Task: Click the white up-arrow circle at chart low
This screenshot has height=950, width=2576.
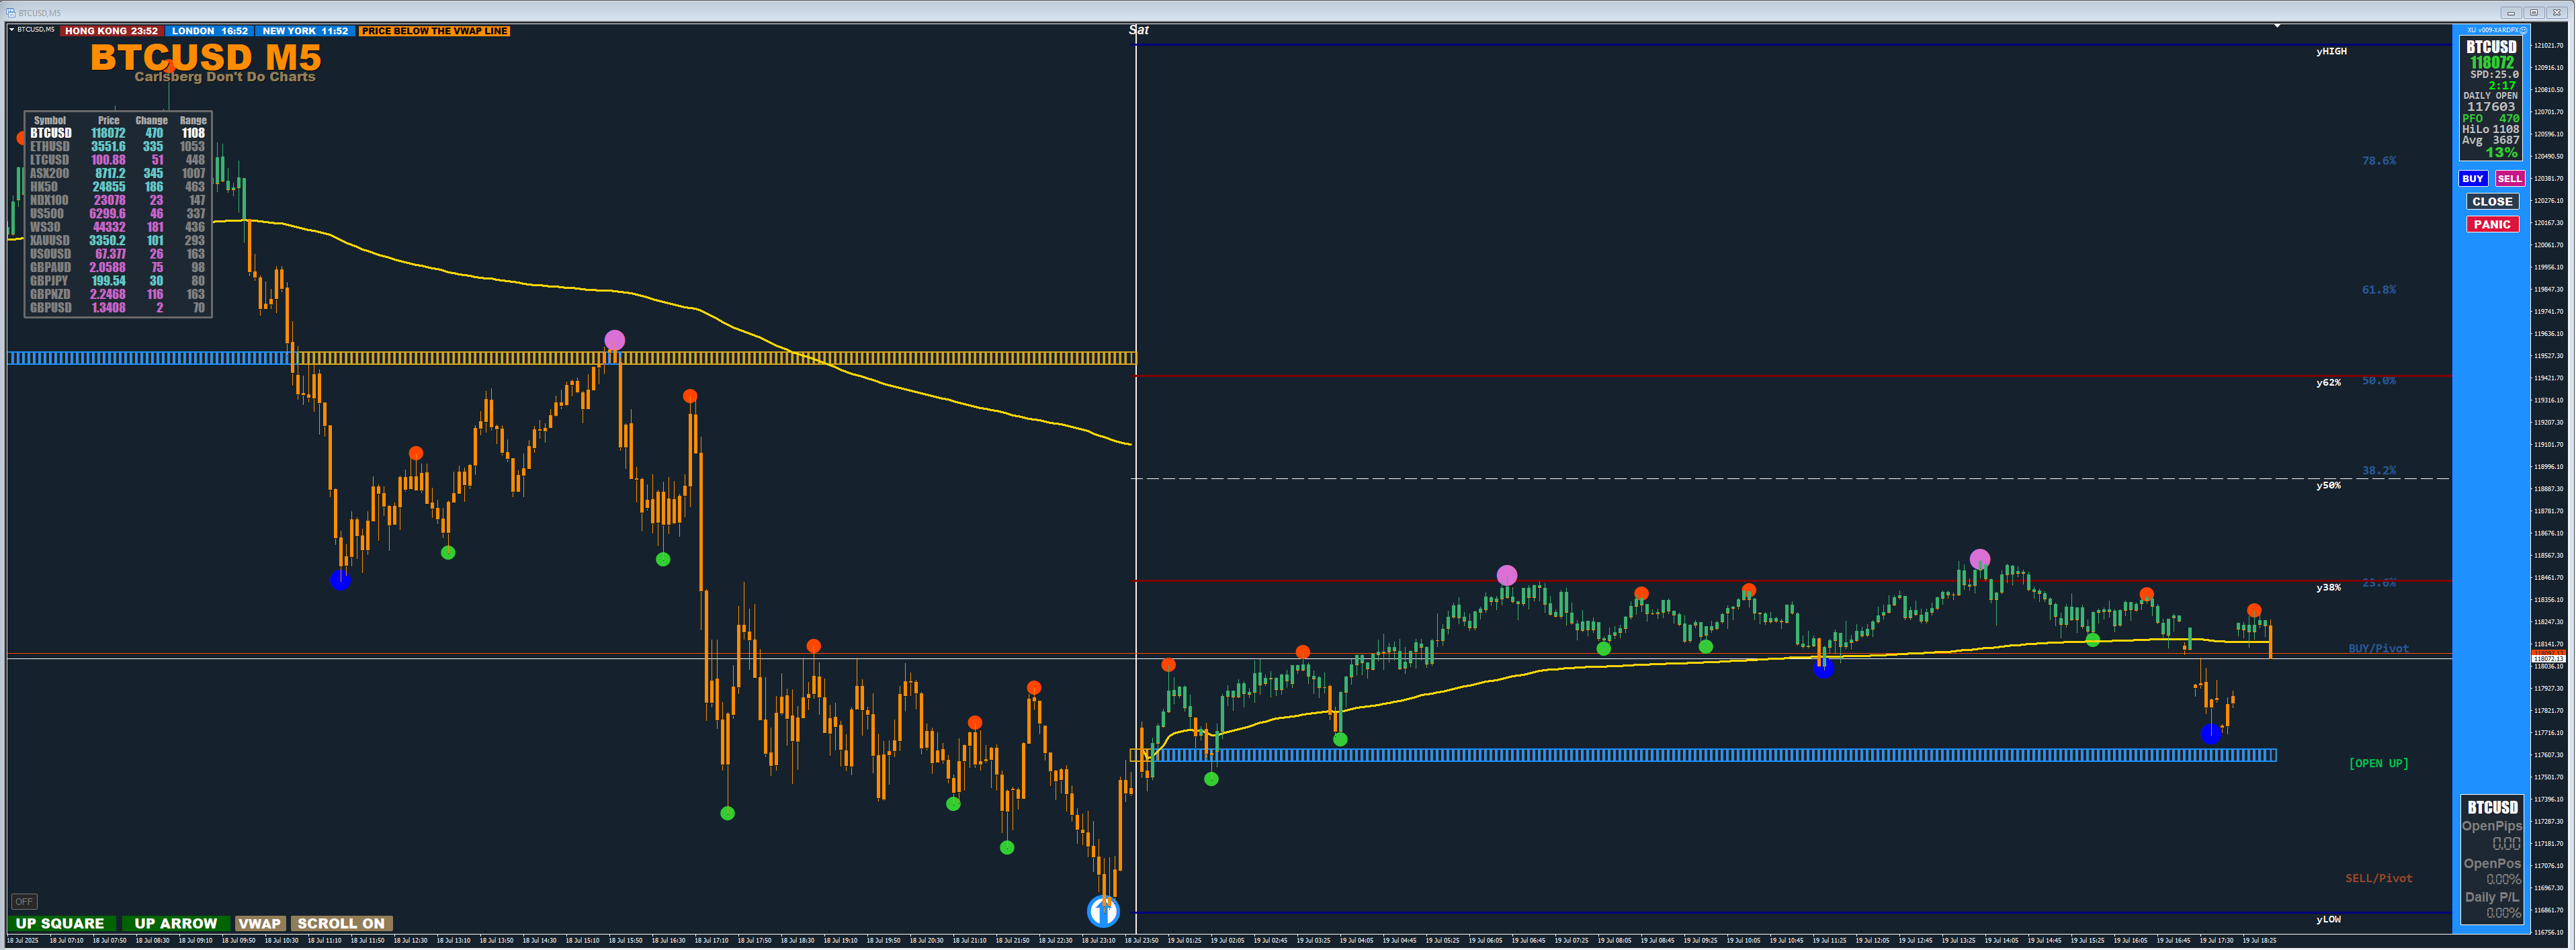Action: (1103, 911)
